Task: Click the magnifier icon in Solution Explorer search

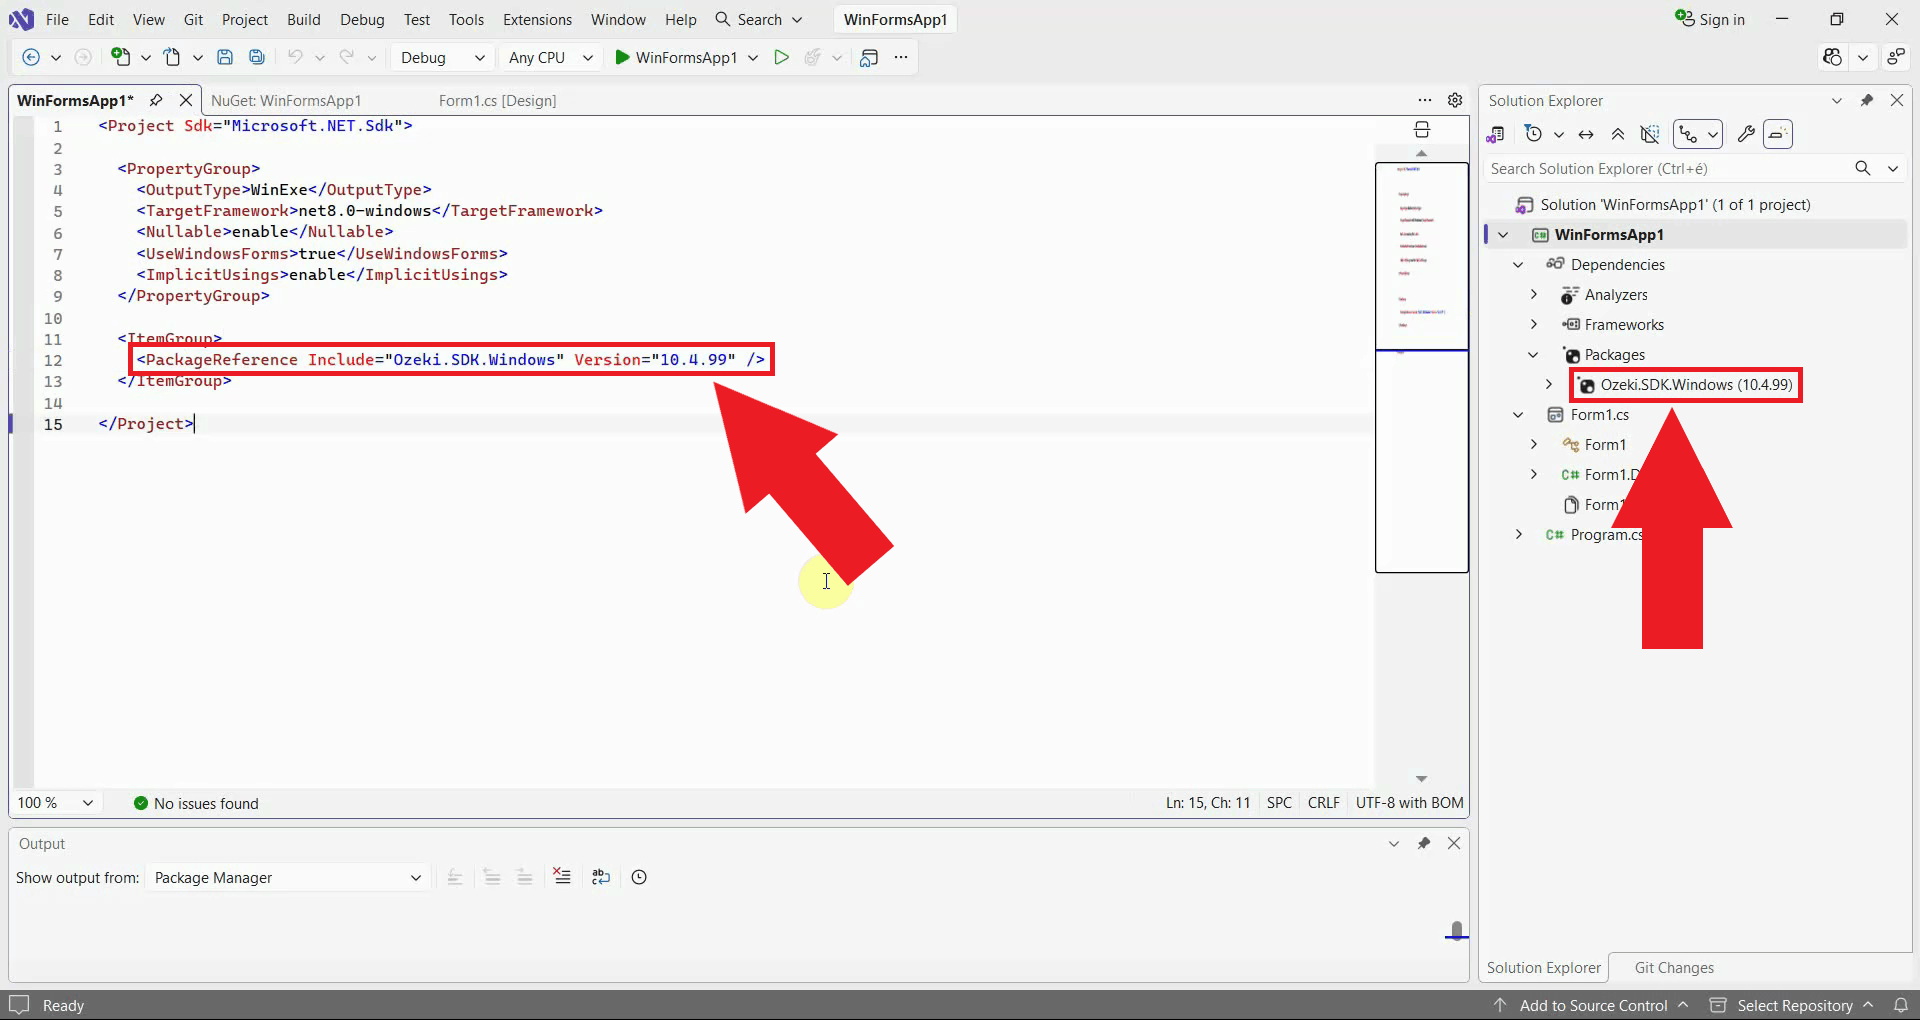Action: (x=1863, y=168)
